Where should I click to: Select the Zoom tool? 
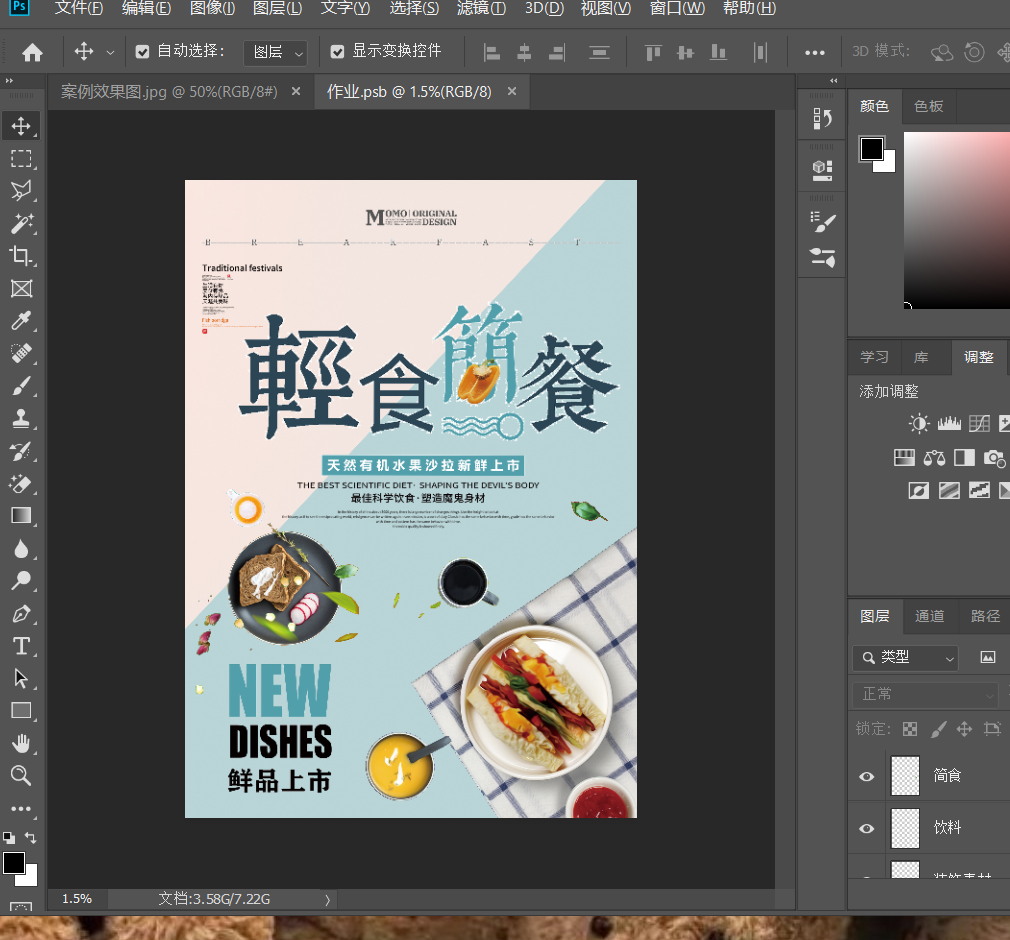(x=21, y=776)
